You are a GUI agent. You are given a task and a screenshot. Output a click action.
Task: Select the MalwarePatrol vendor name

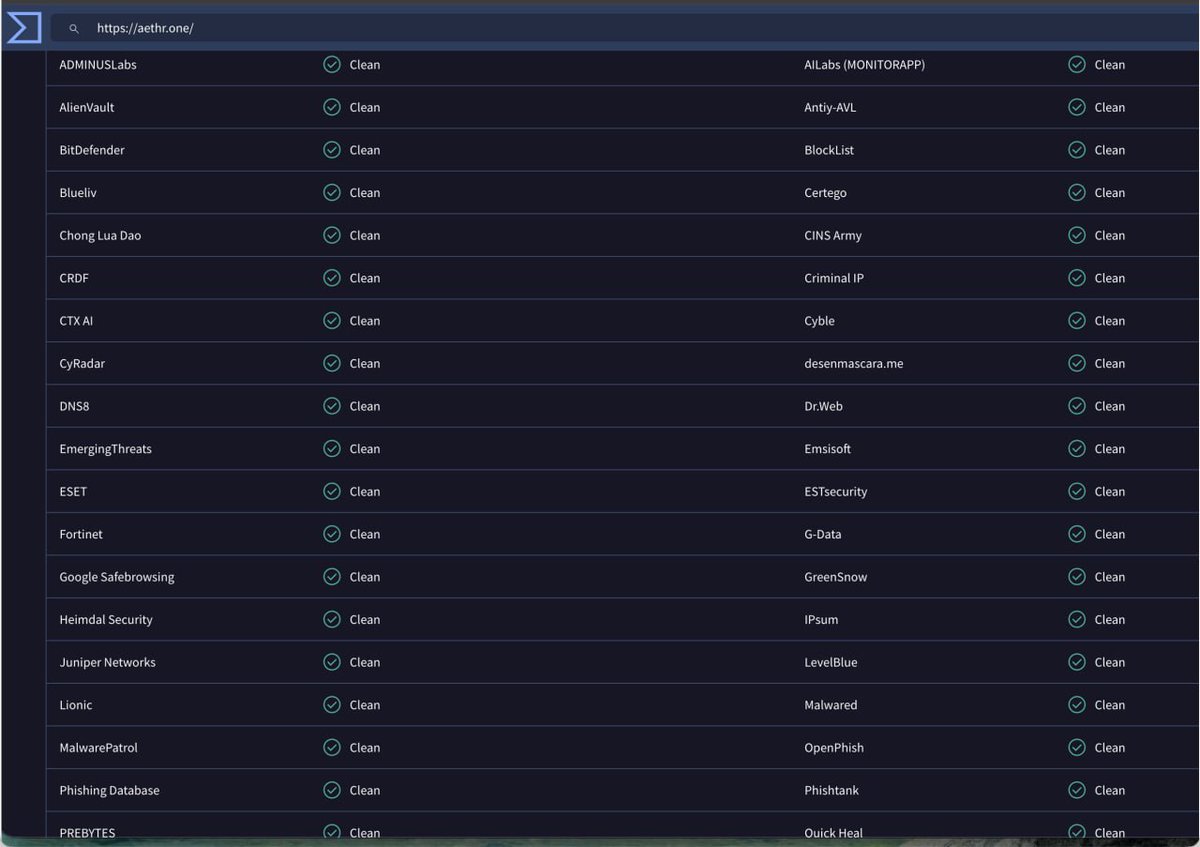point(99,748)
